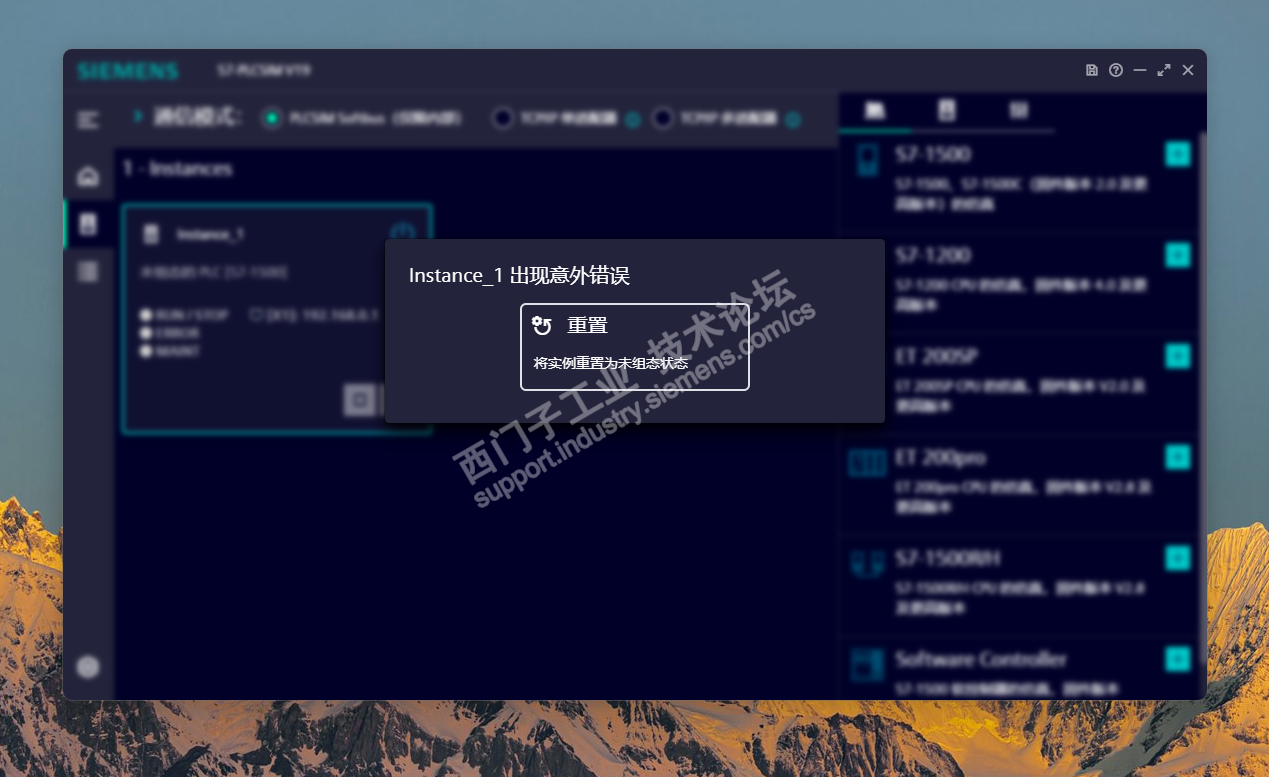This screenshot has width=1269, height=777.
Task: Select the second TCP/IP radio button
Action: pos(662,118)
